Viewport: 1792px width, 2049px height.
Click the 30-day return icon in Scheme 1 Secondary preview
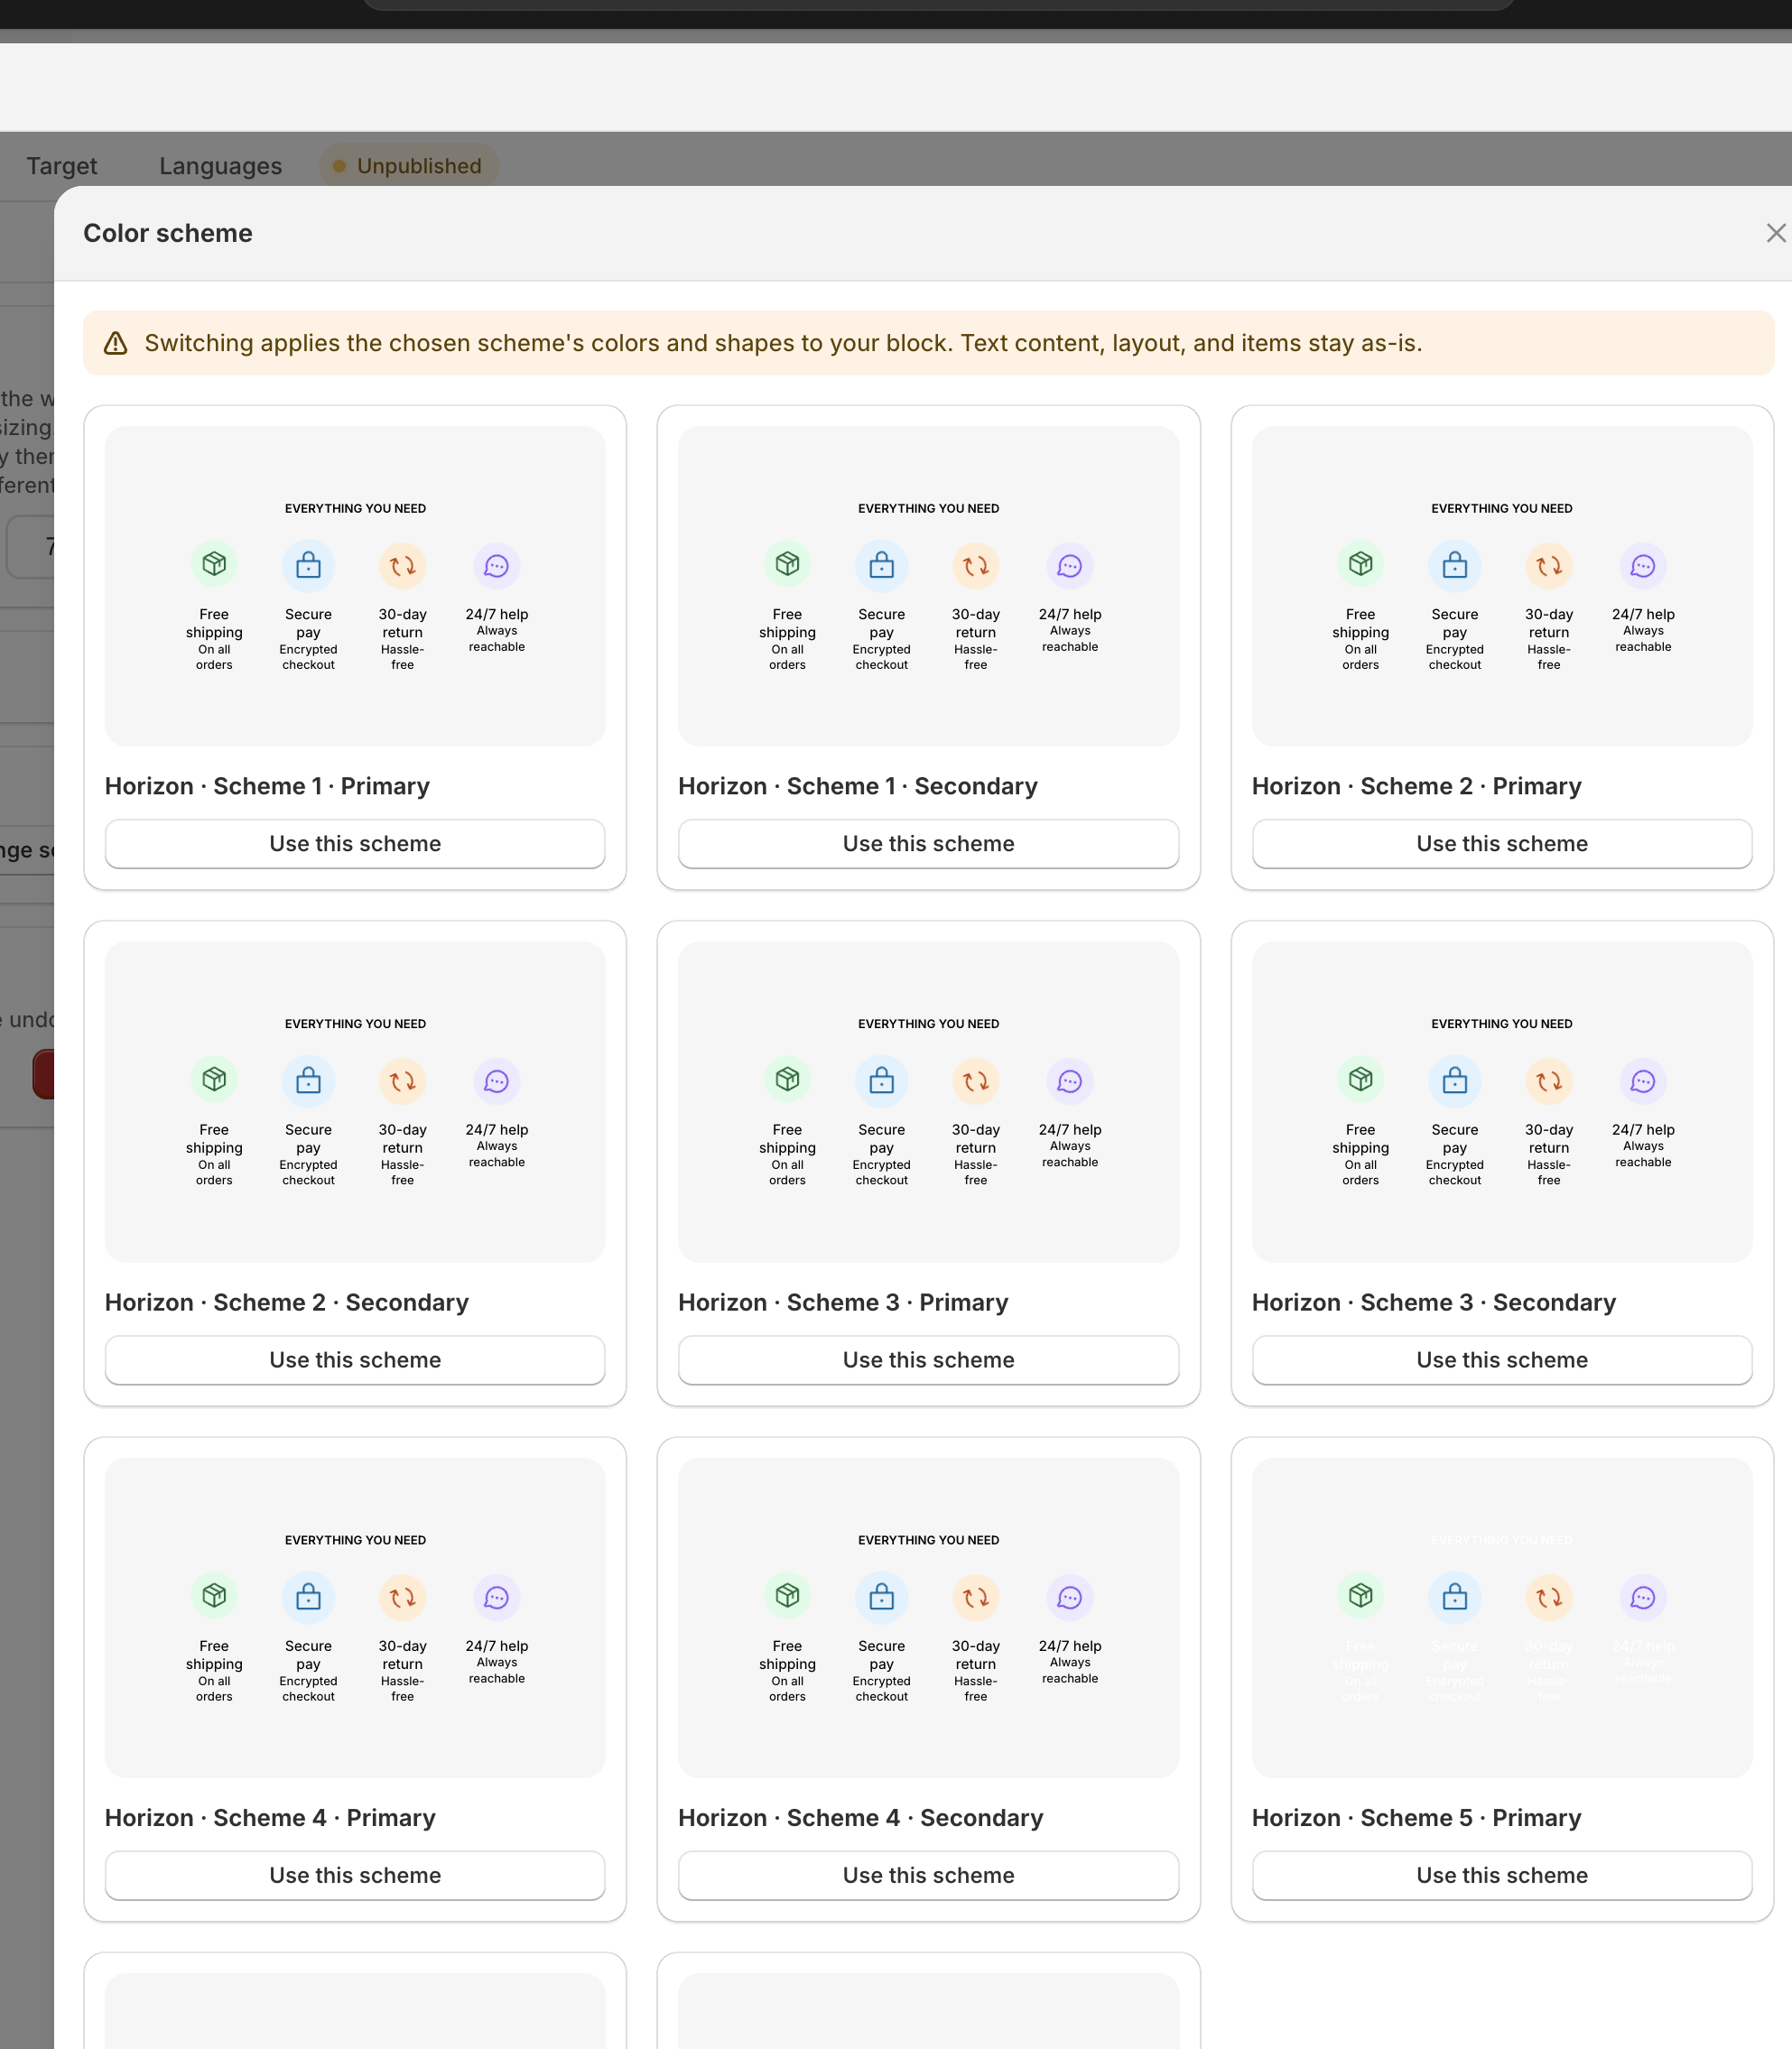[975, 566]
